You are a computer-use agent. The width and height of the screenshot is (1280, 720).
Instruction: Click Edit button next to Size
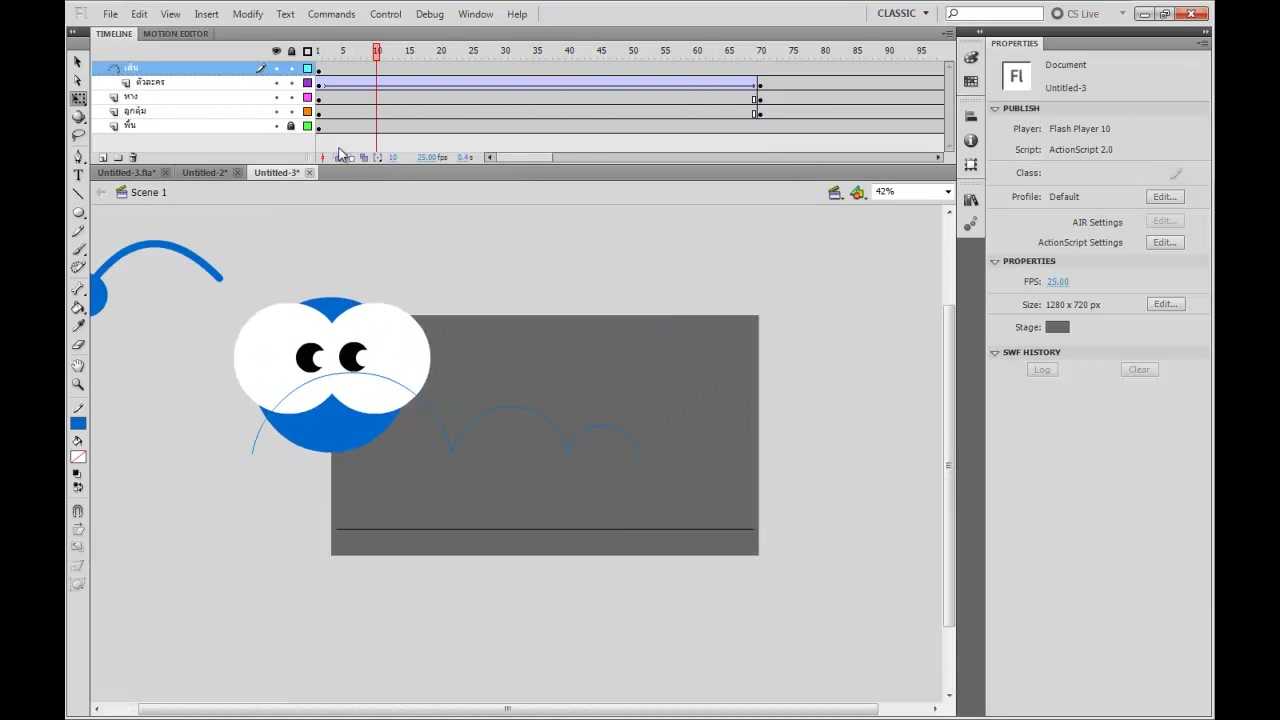1165,304
